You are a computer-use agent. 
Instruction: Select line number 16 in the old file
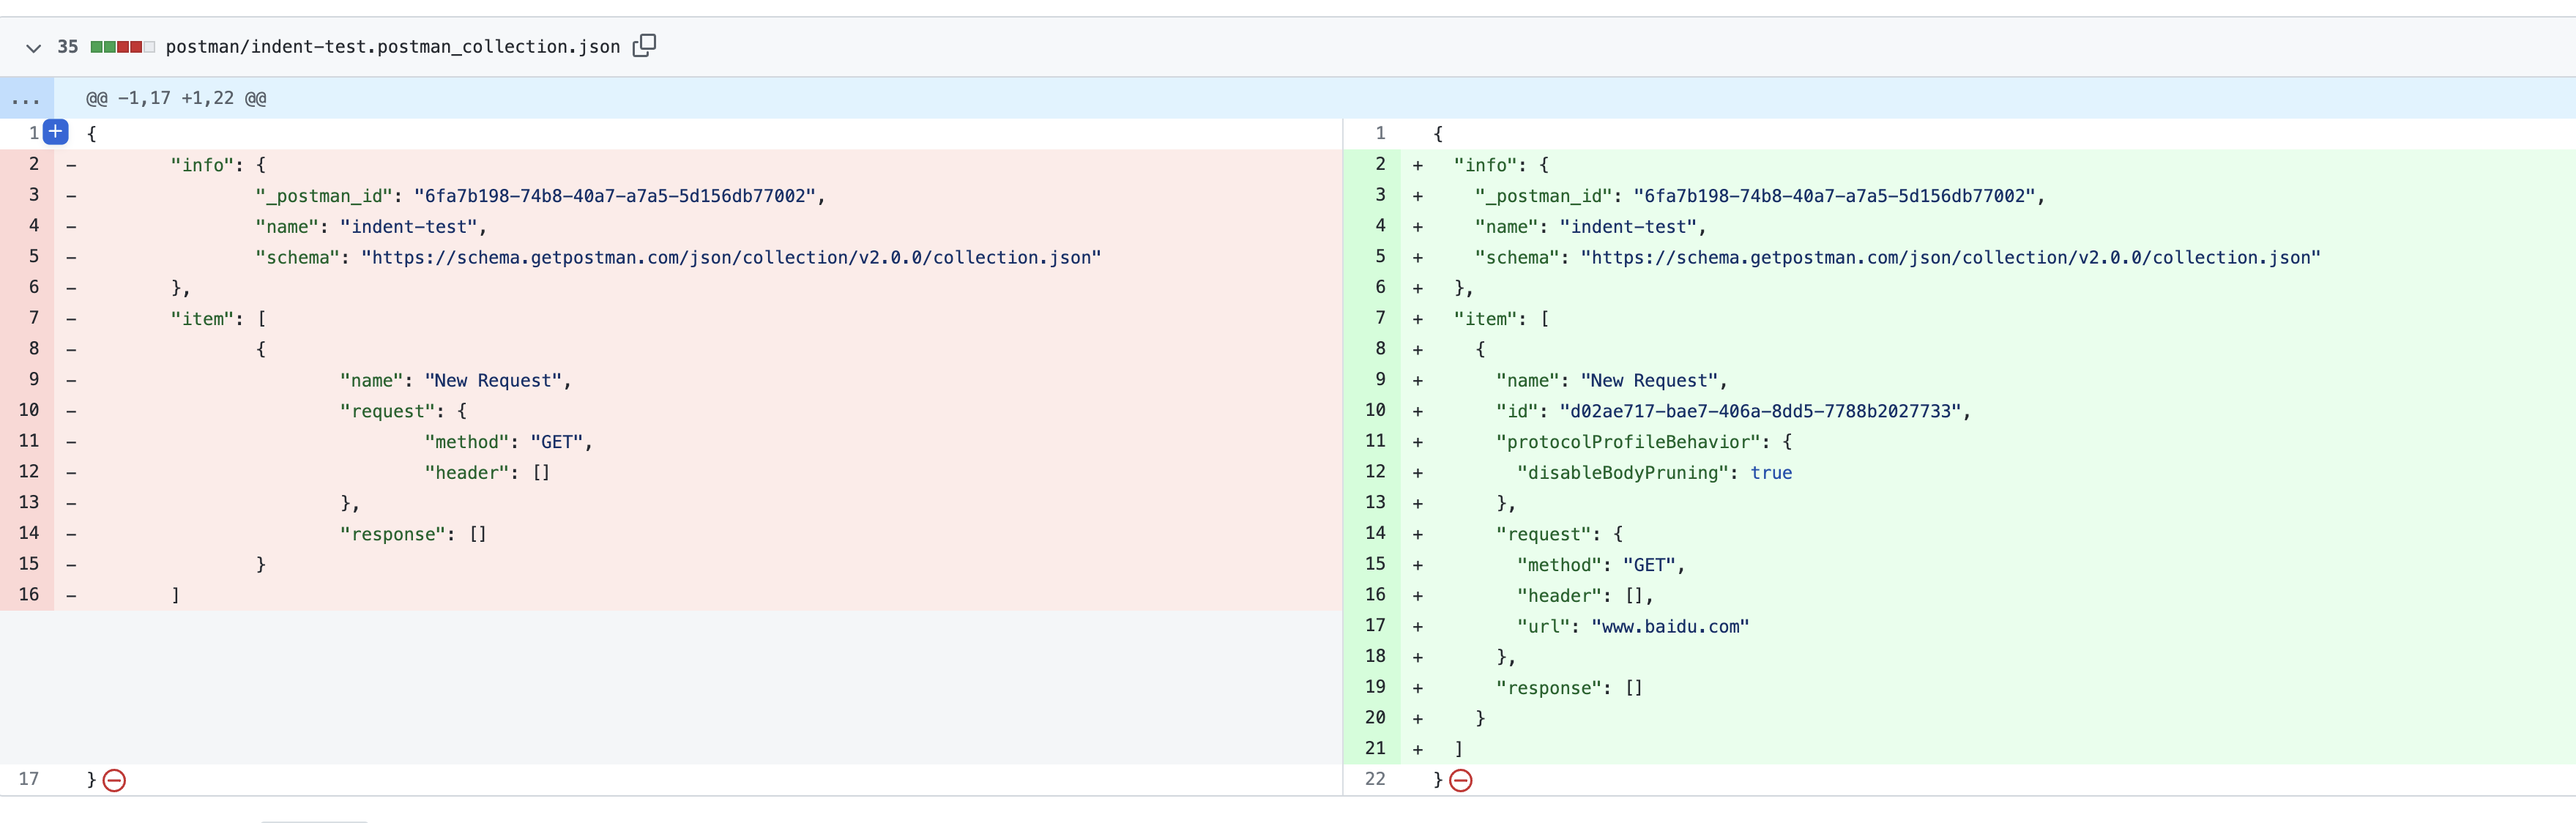[28, 594]
